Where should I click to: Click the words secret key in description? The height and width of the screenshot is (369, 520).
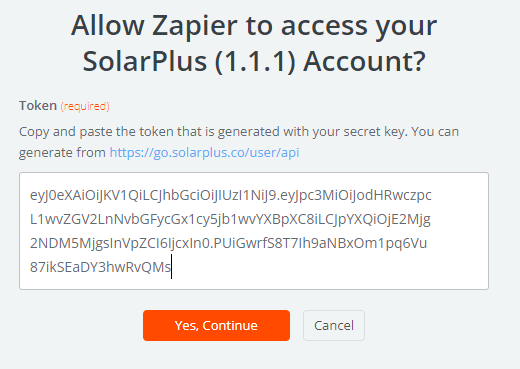pyautogui.click(x=375, y=132)
